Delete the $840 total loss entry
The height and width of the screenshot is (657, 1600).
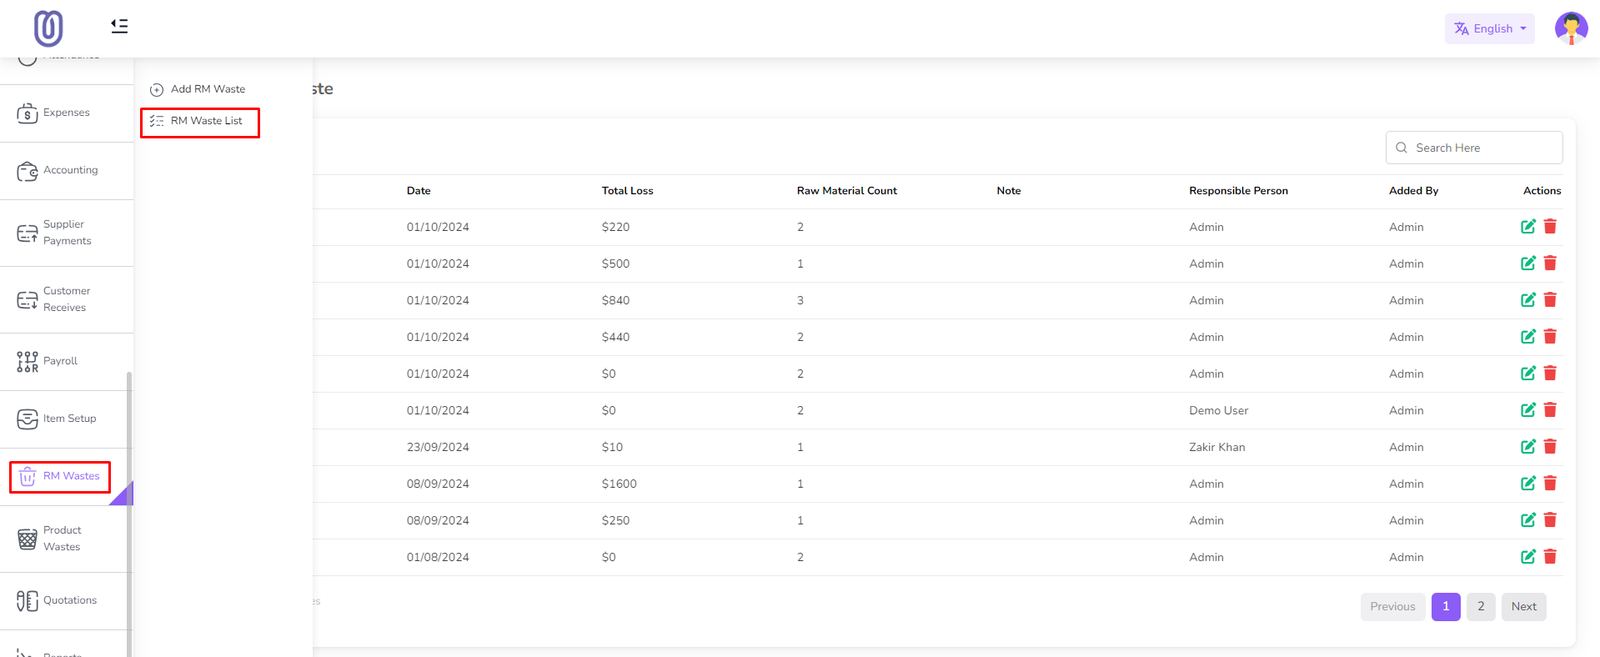point(1550,300)
